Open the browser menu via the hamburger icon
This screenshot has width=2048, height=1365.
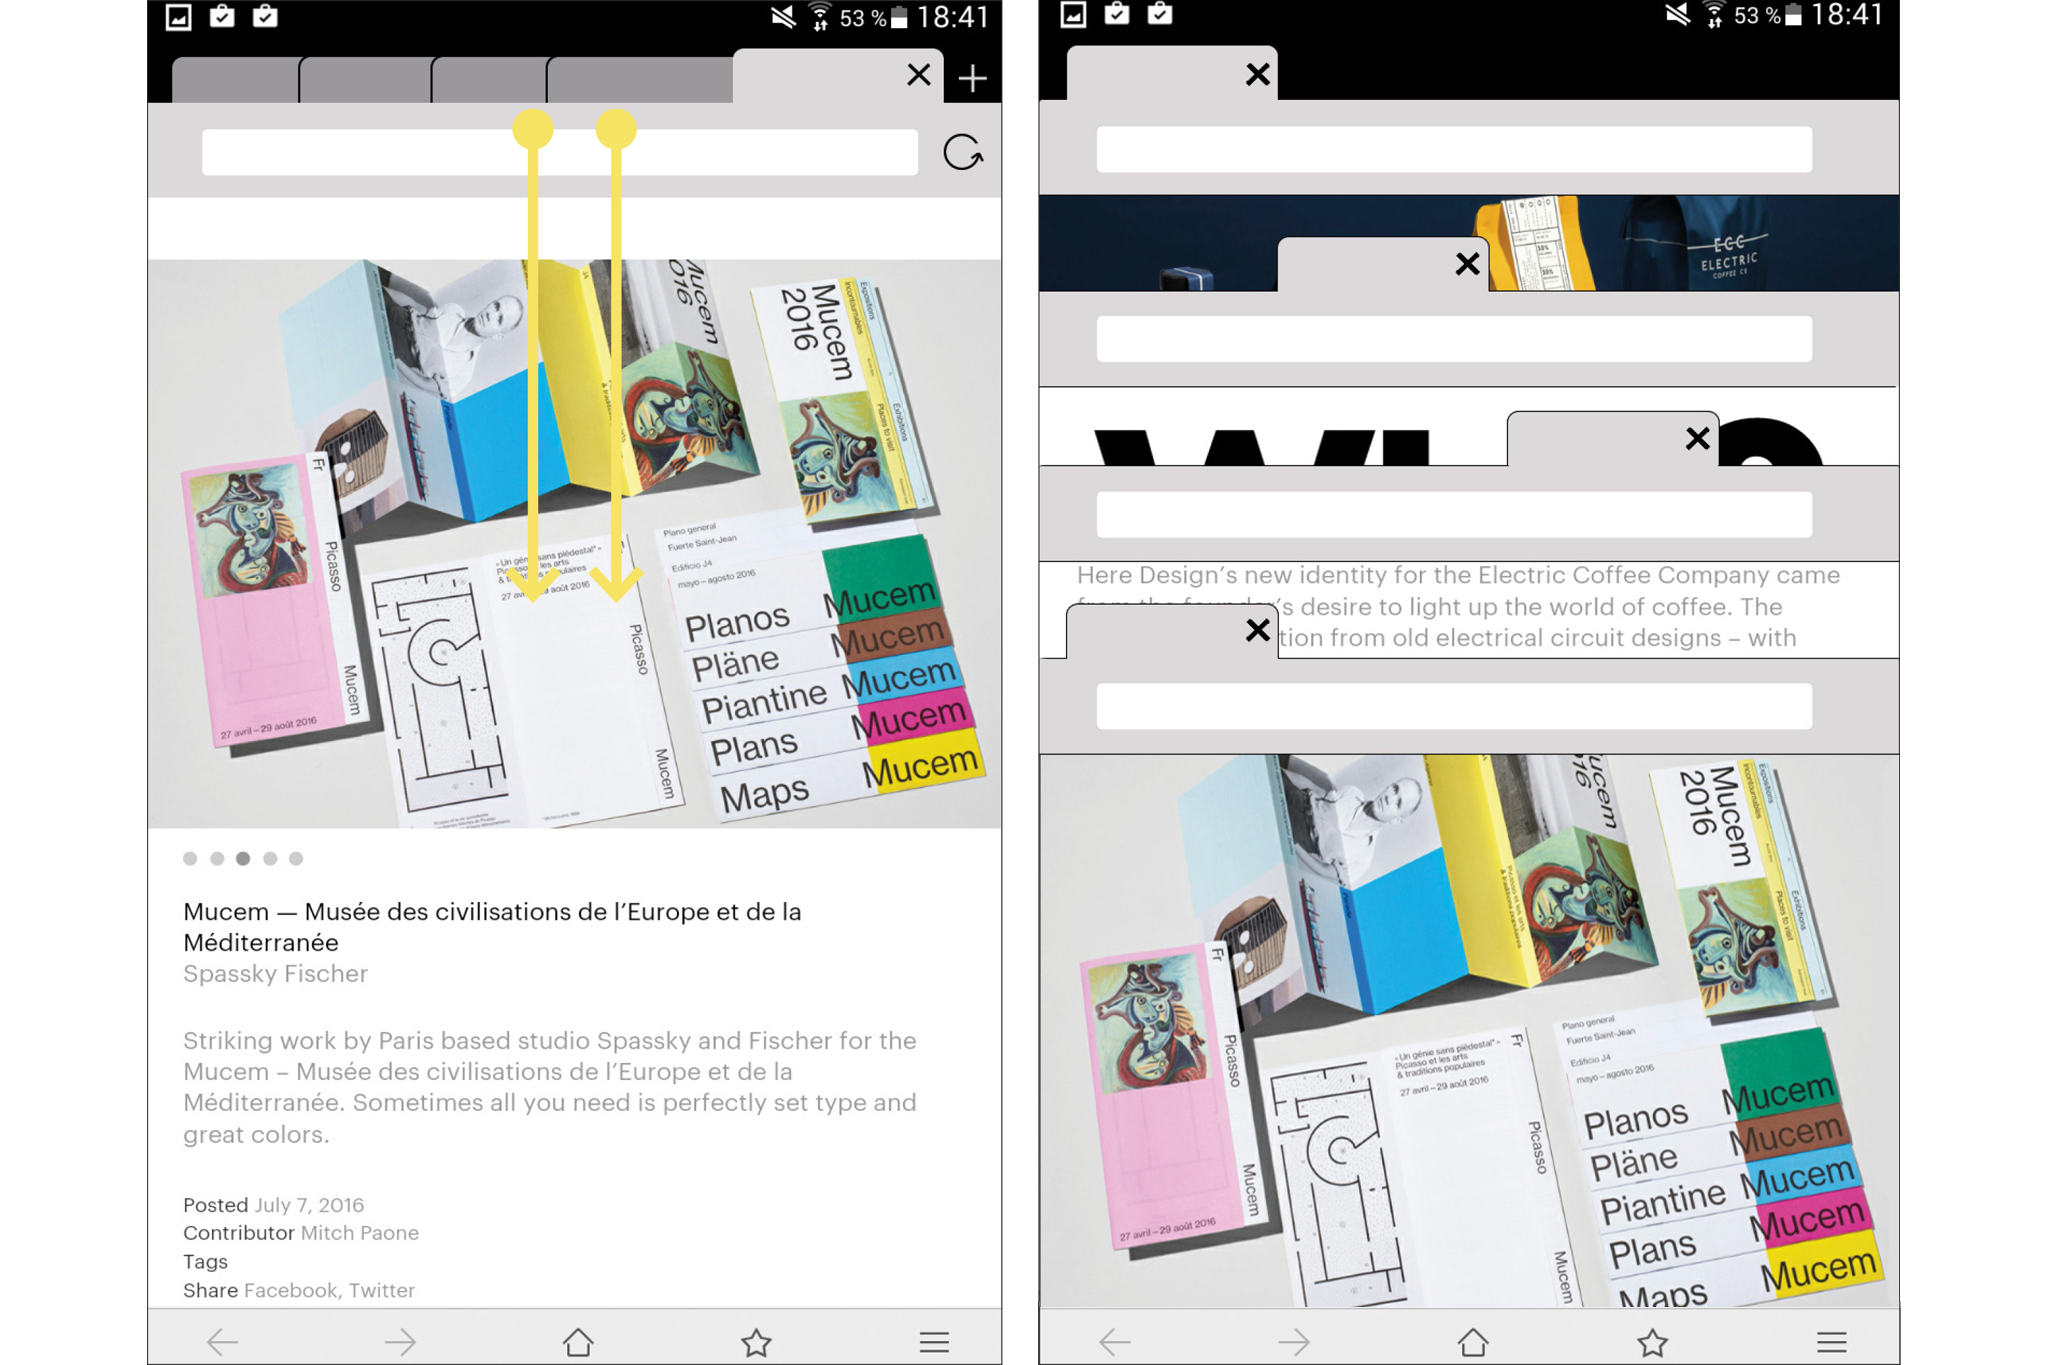point(934,1340)
